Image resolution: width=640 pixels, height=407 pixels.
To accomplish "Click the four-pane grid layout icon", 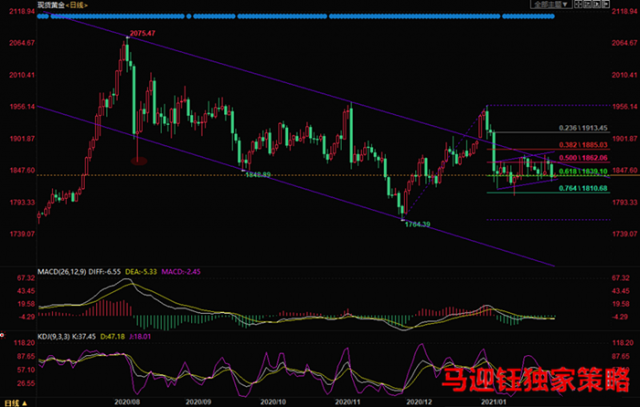I will (x=578, y=4).
